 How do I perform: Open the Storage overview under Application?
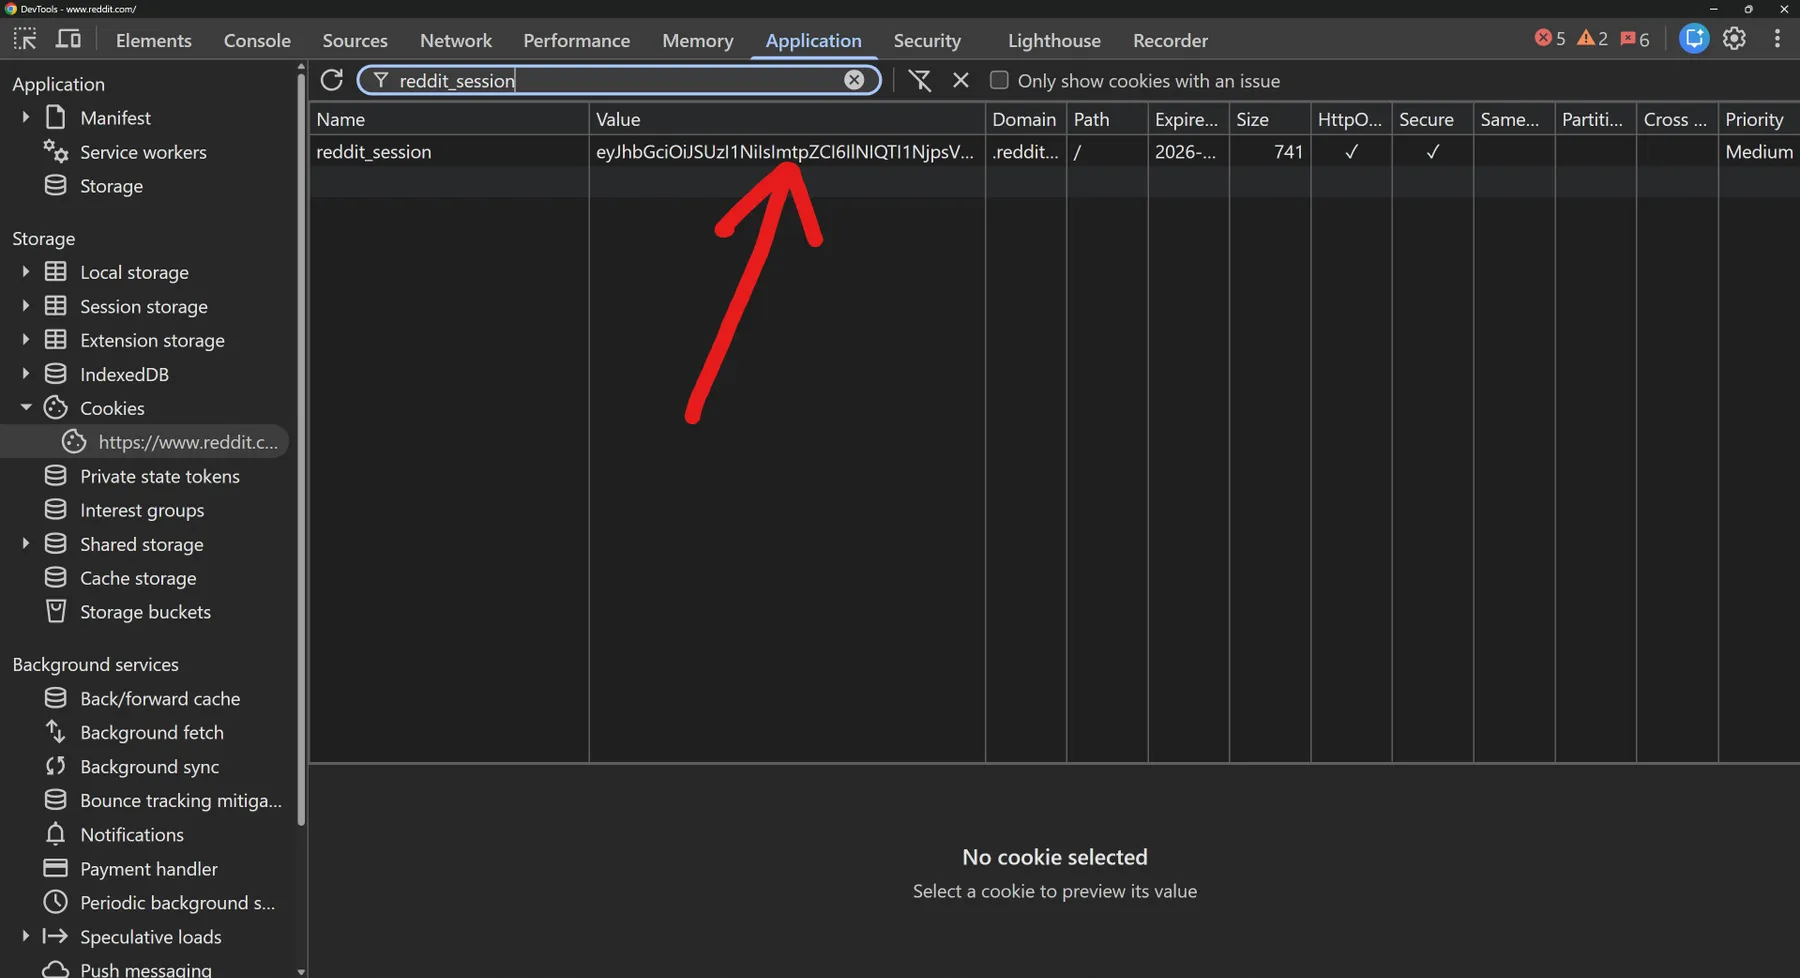pos(111,186)
